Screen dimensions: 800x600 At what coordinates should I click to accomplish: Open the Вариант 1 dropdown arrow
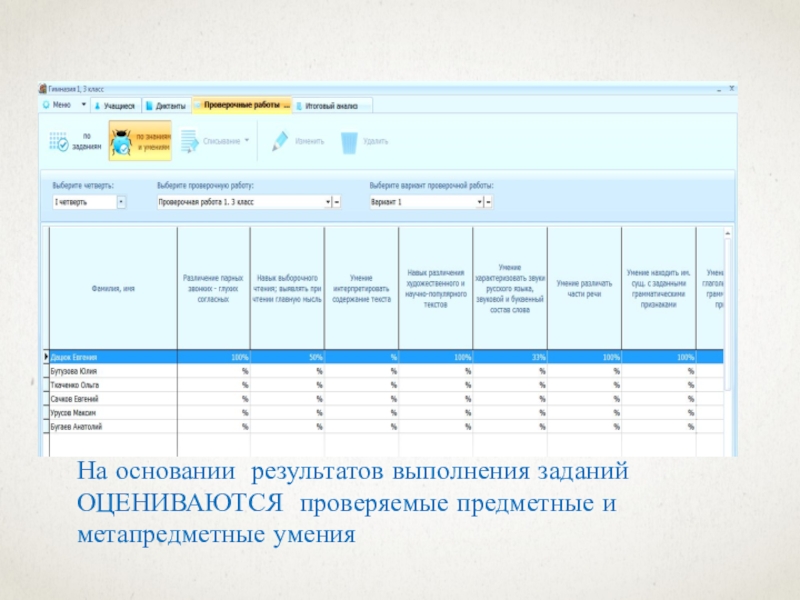(479, 202)
